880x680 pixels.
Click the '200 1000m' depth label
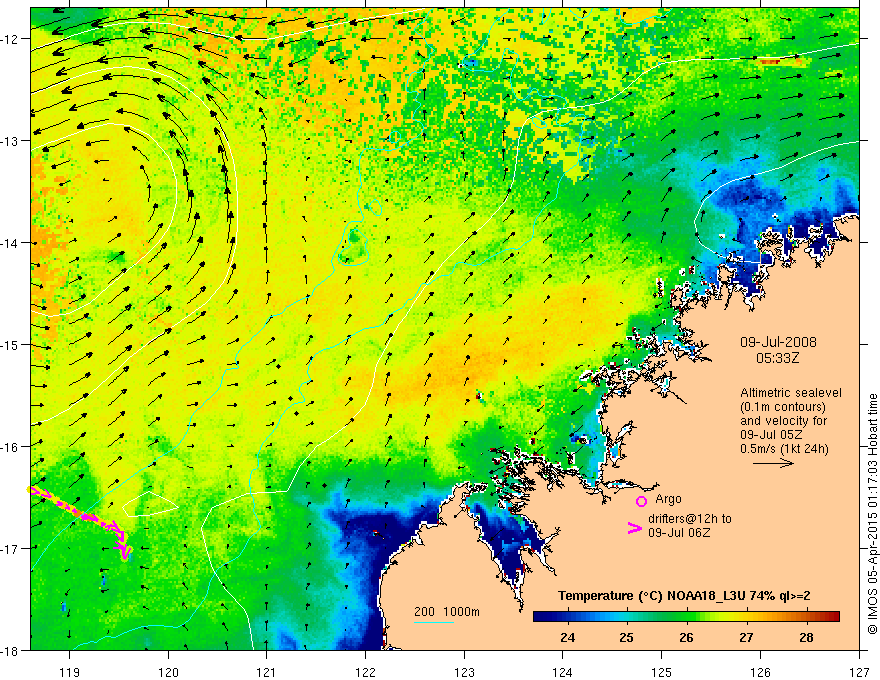pyautogui.click(x=447, y=612)
